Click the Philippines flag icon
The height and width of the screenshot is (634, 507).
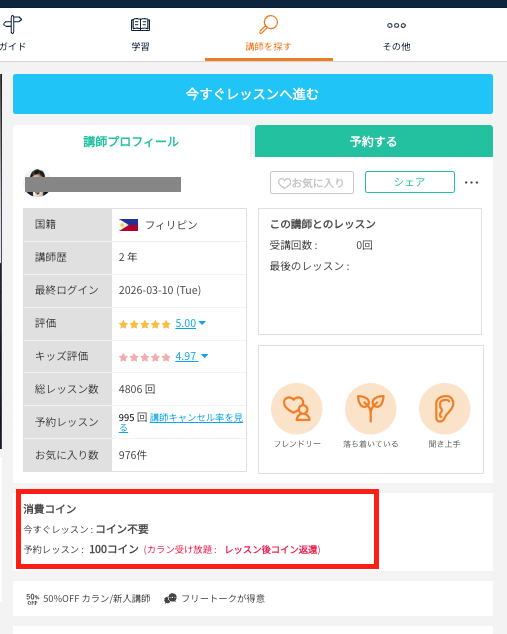pos(129,225)
